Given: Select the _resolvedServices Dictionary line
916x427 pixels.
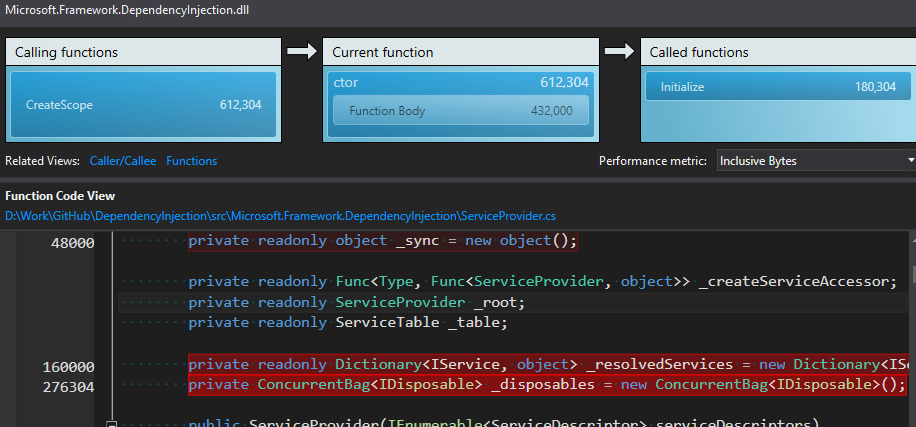Looking at the screenshot, I should [x=549, y=364].
